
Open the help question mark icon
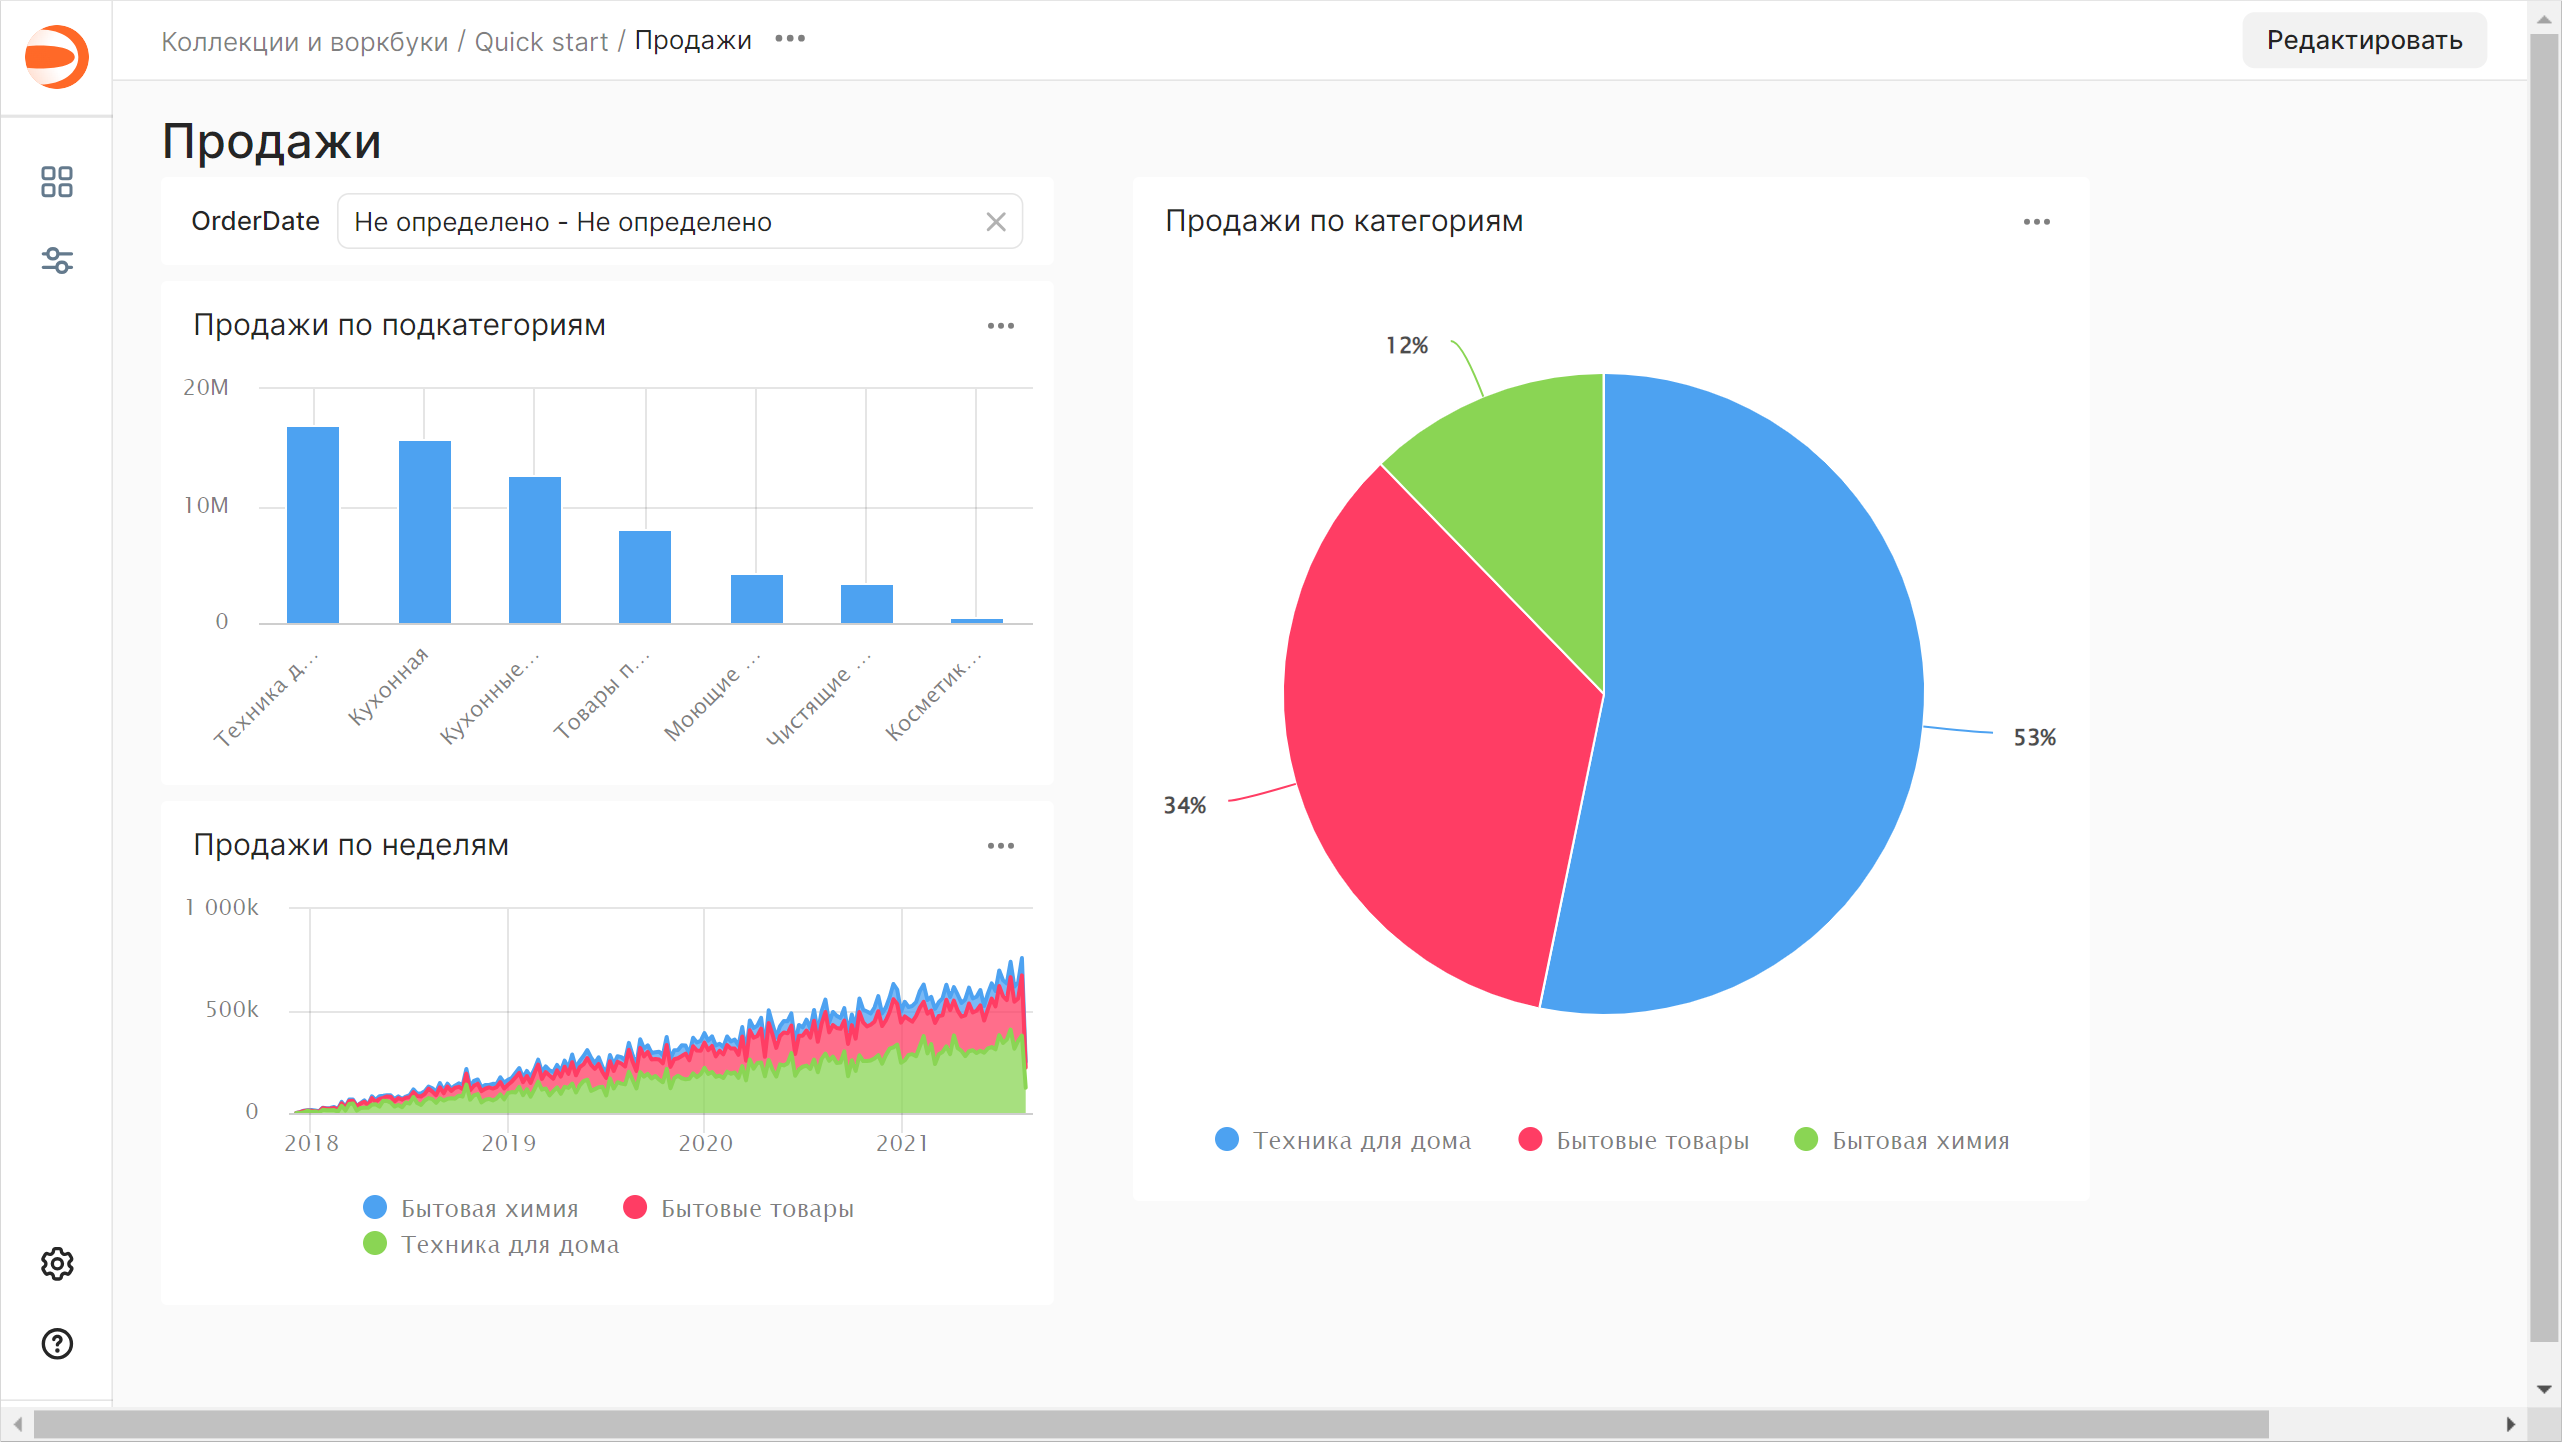tap(57, 1344)
